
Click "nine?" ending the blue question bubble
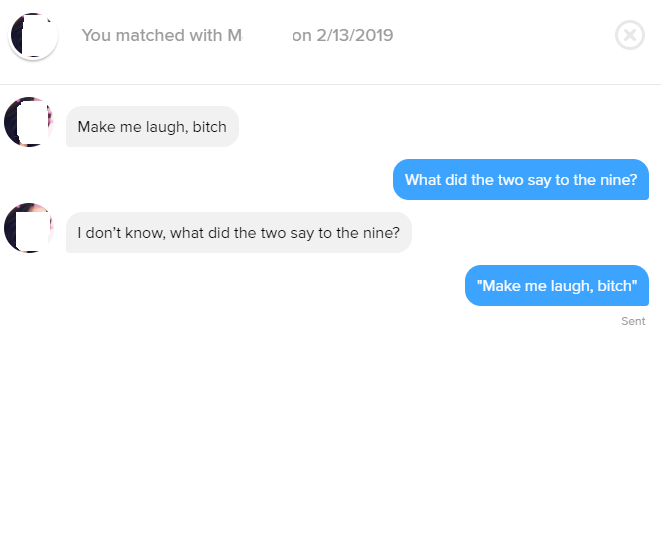[x=617, y=180]
